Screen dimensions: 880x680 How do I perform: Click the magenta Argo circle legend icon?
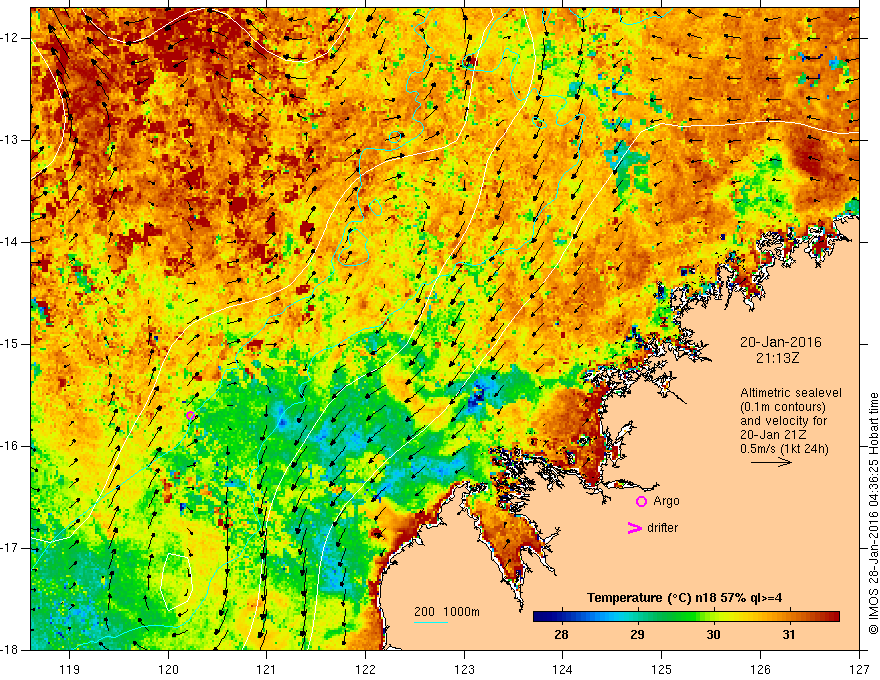[x=641, y=501]
